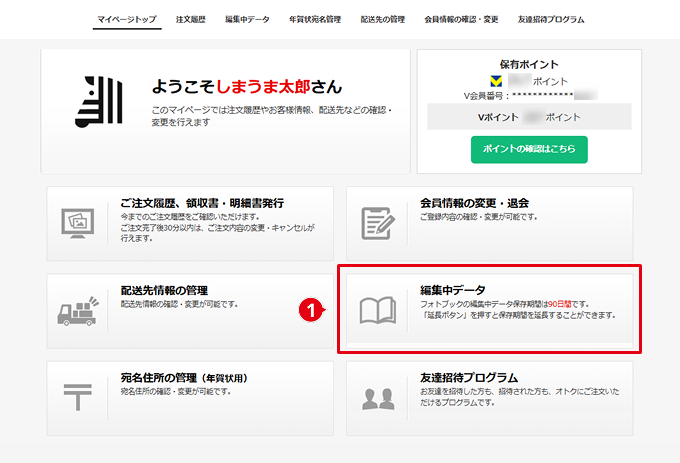Click the postal mark address icon
The width and height of the screenshot is (680, 463).
78,397
